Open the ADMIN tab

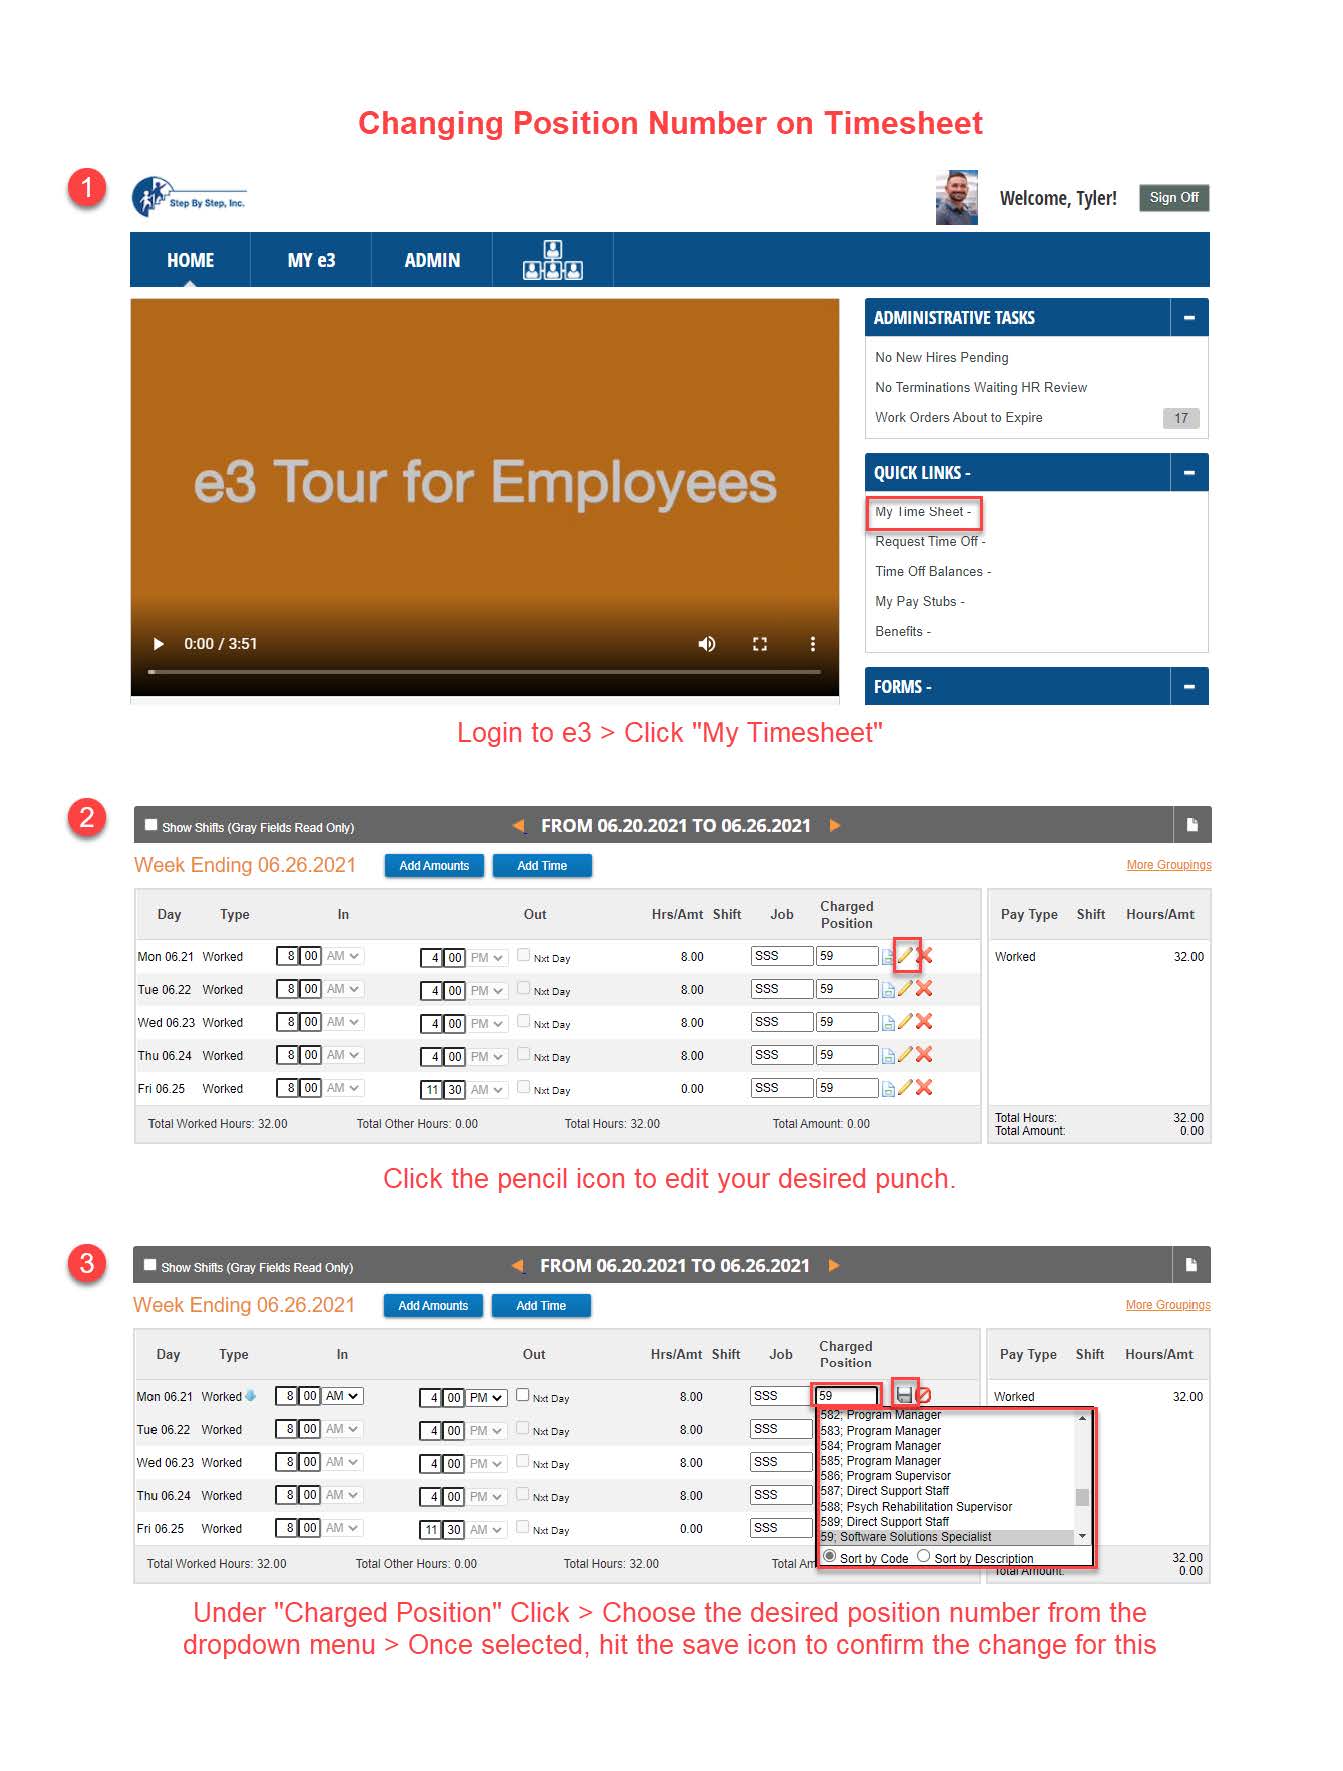pyautogui.click(x=432, y=260)
